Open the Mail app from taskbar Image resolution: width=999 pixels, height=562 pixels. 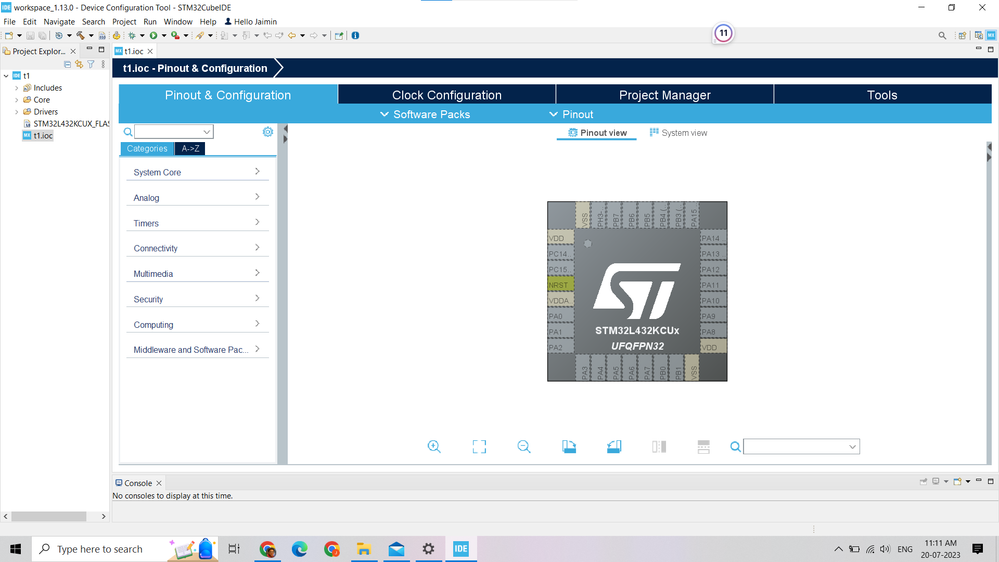point(396,549)
